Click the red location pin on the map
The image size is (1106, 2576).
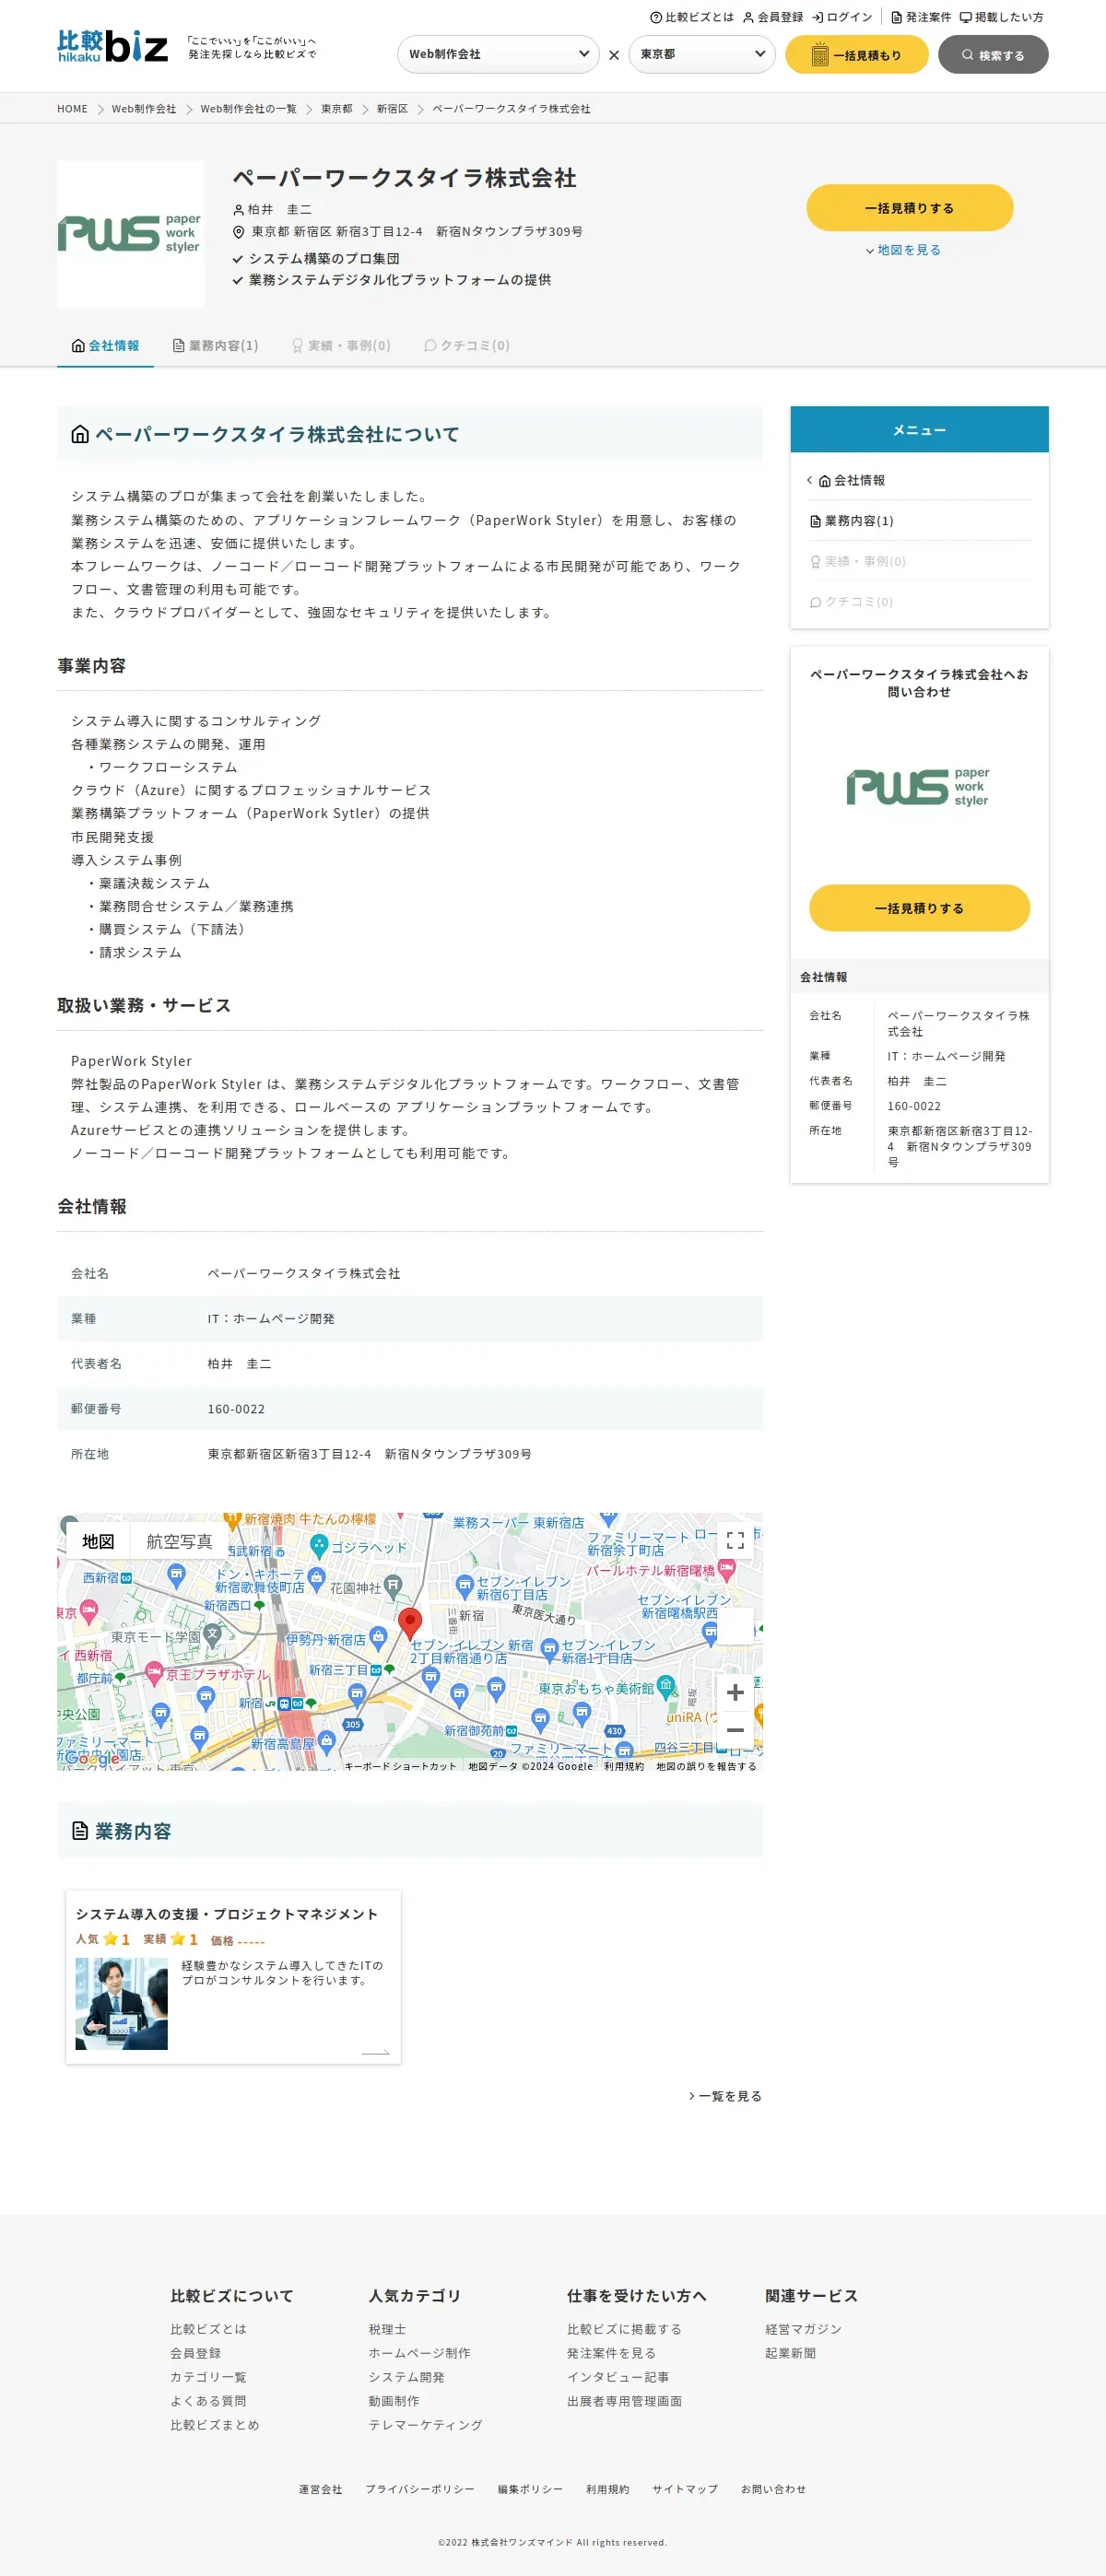coord(409,1622)
